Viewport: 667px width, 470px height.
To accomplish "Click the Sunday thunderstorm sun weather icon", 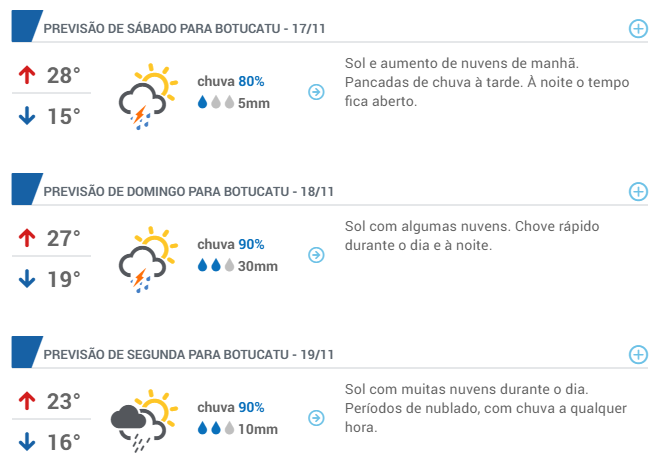I will coord(148,259).
